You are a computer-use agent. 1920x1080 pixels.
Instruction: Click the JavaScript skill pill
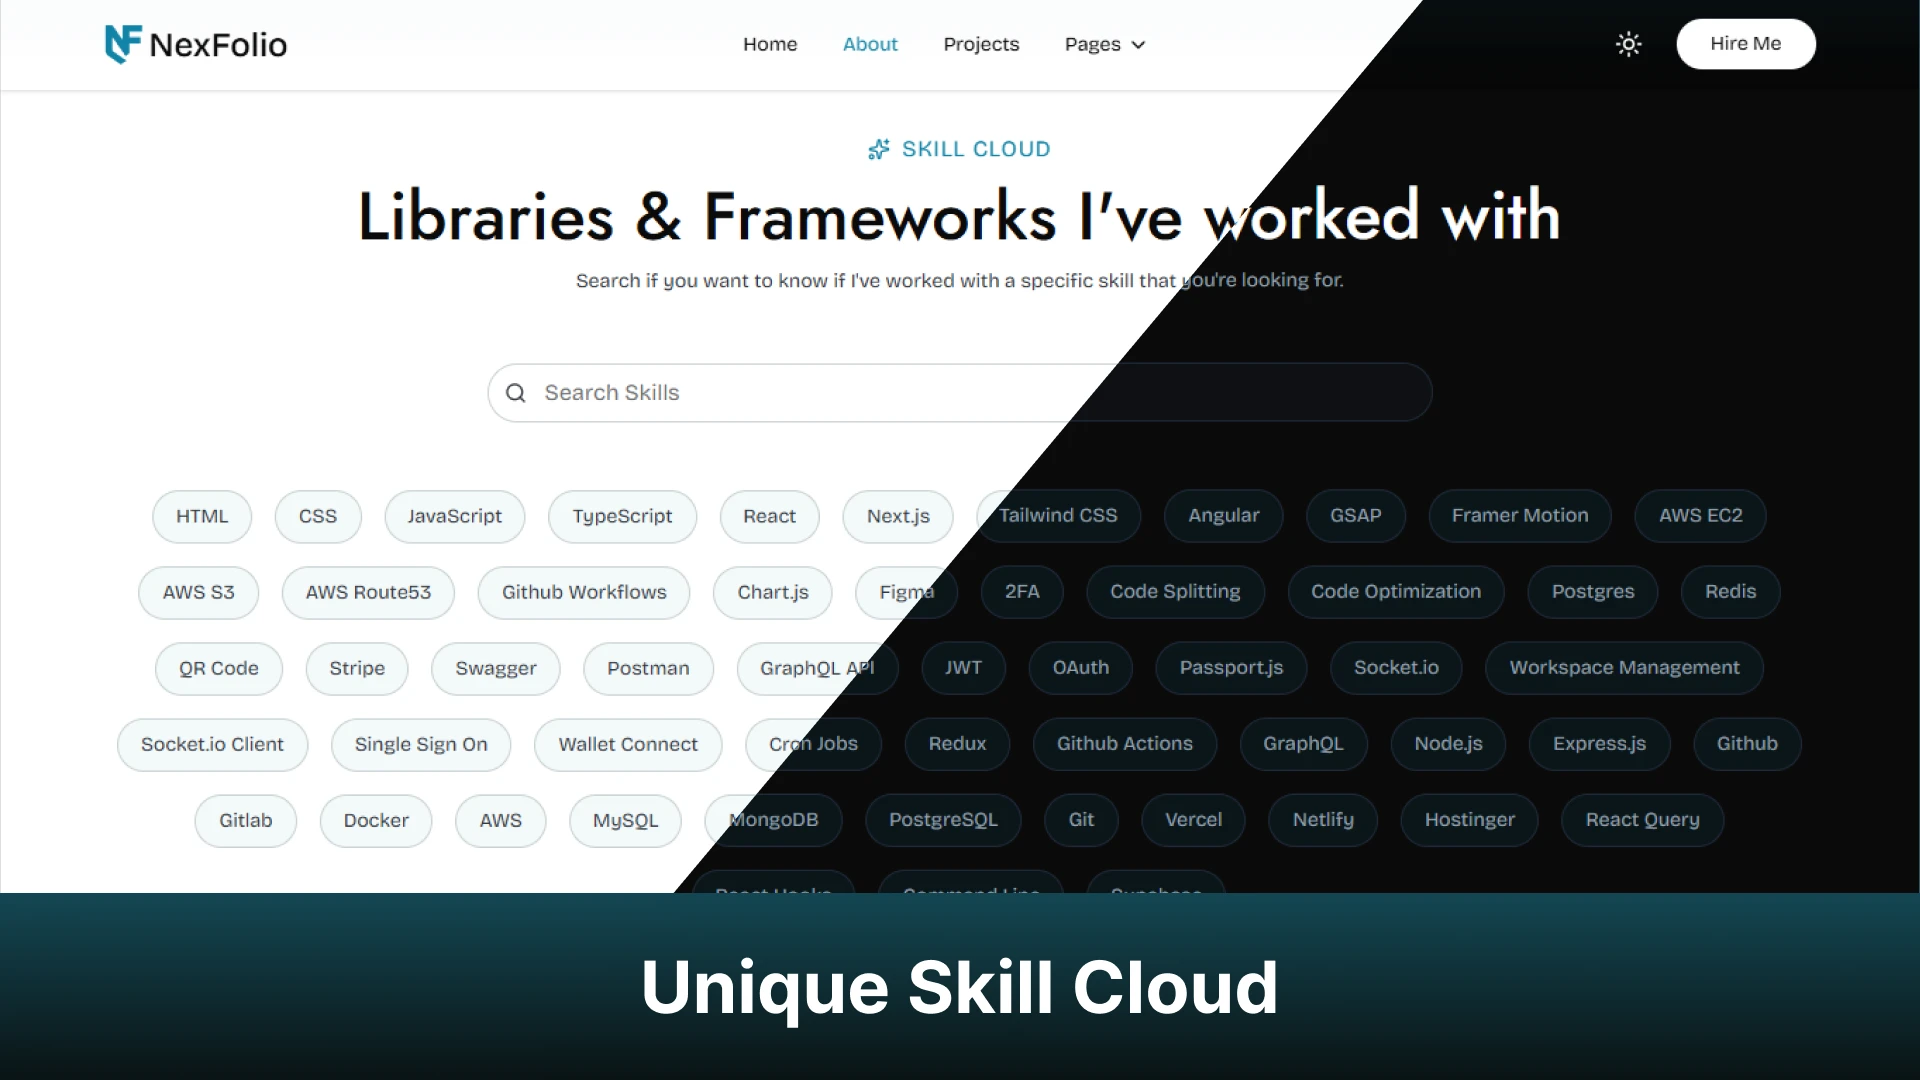[x=455, y=516]
